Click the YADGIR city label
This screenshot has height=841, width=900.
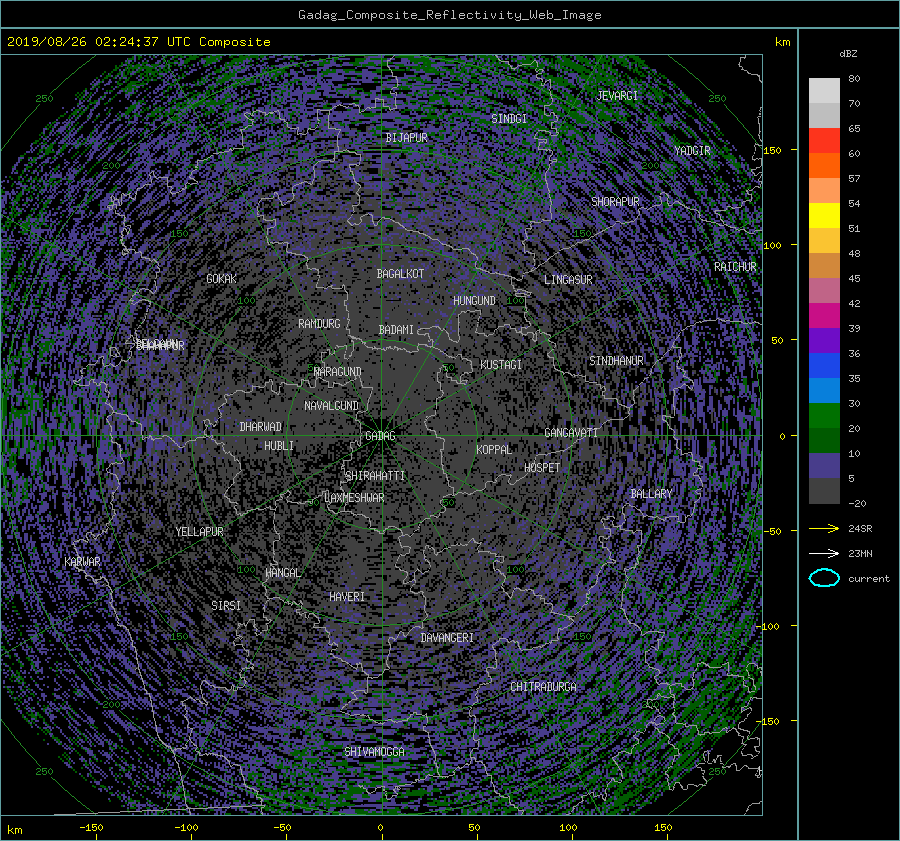pos(692,150)
